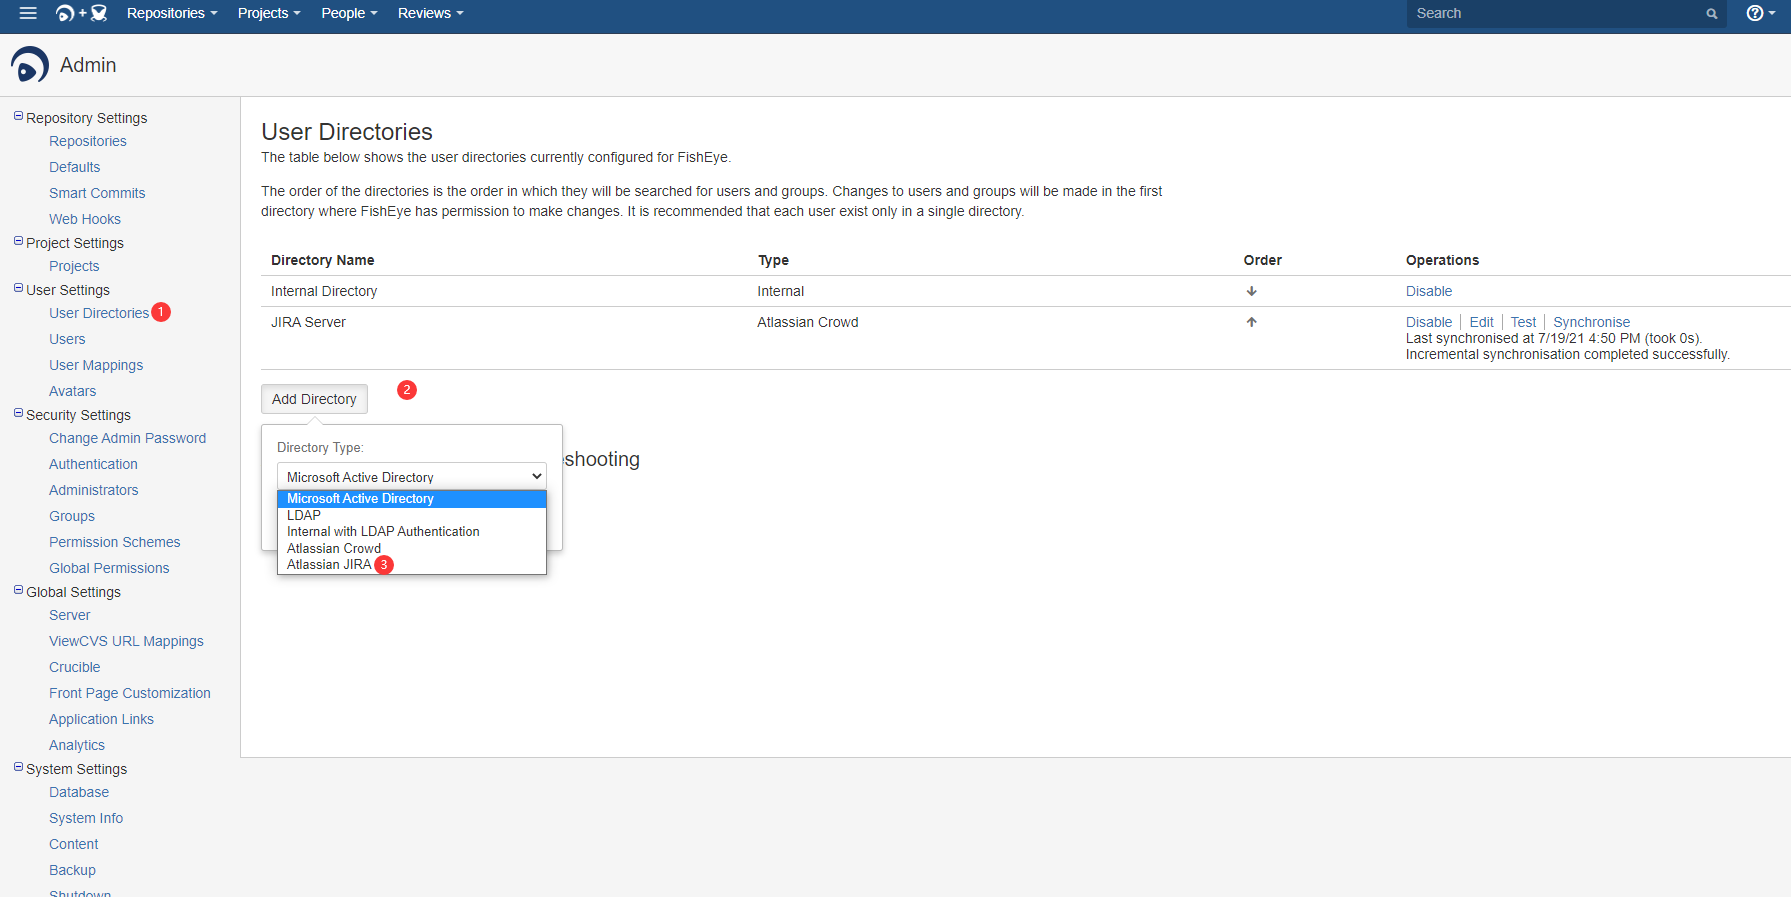1791x897 pixels.
Task: Open ViewCVS URL Mappings
Action: point(126,641)
